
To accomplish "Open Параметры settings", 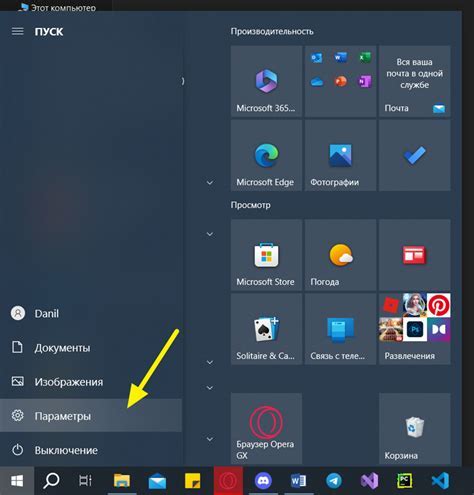I will click(x=91, y=416).
